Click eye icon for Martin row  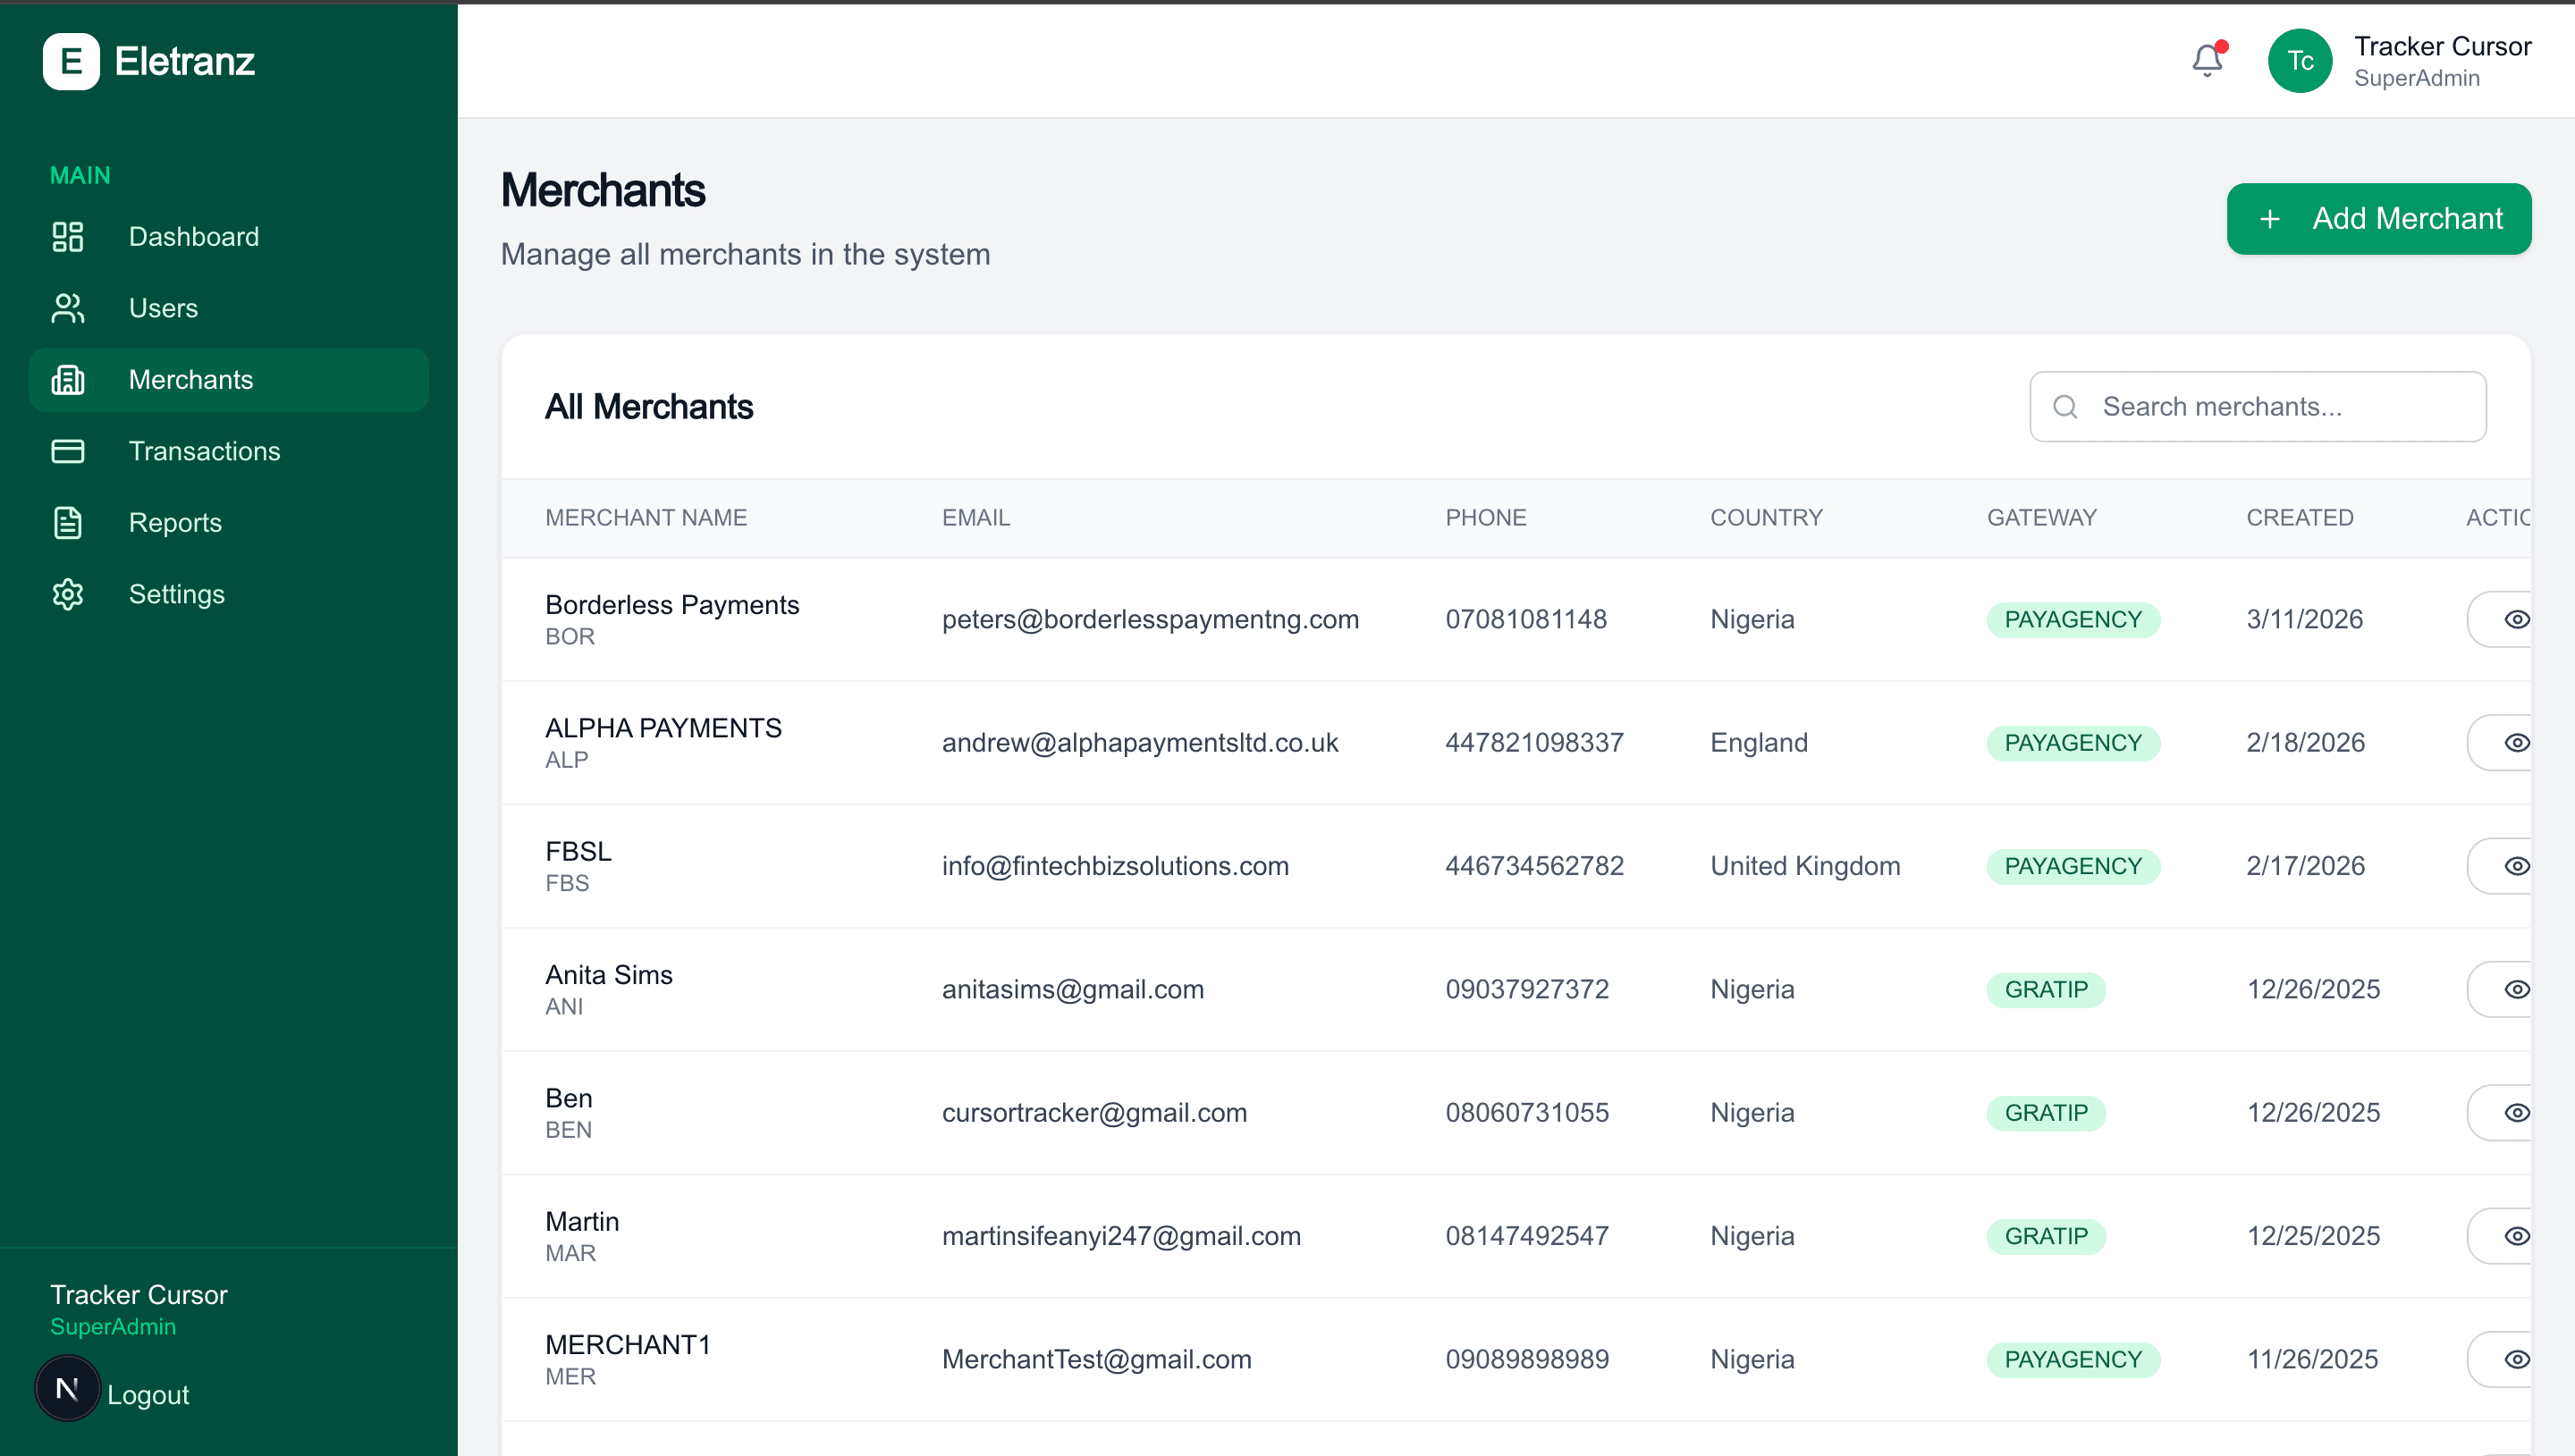[2515, 1236]
